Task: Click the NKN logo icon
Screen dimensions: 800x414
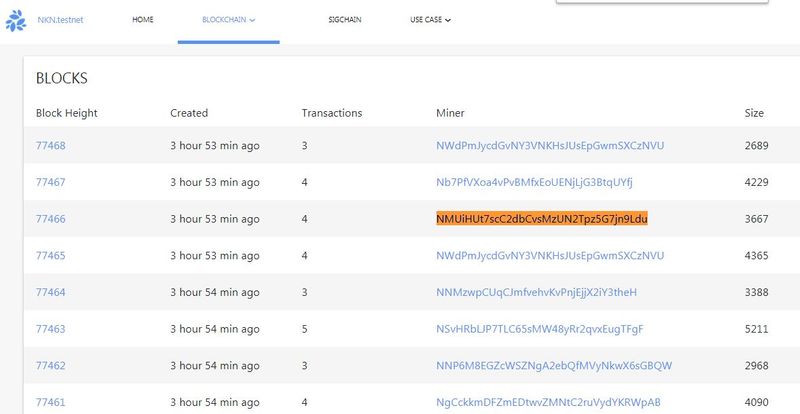Action: pyautogui.click(x=16, y=19)
